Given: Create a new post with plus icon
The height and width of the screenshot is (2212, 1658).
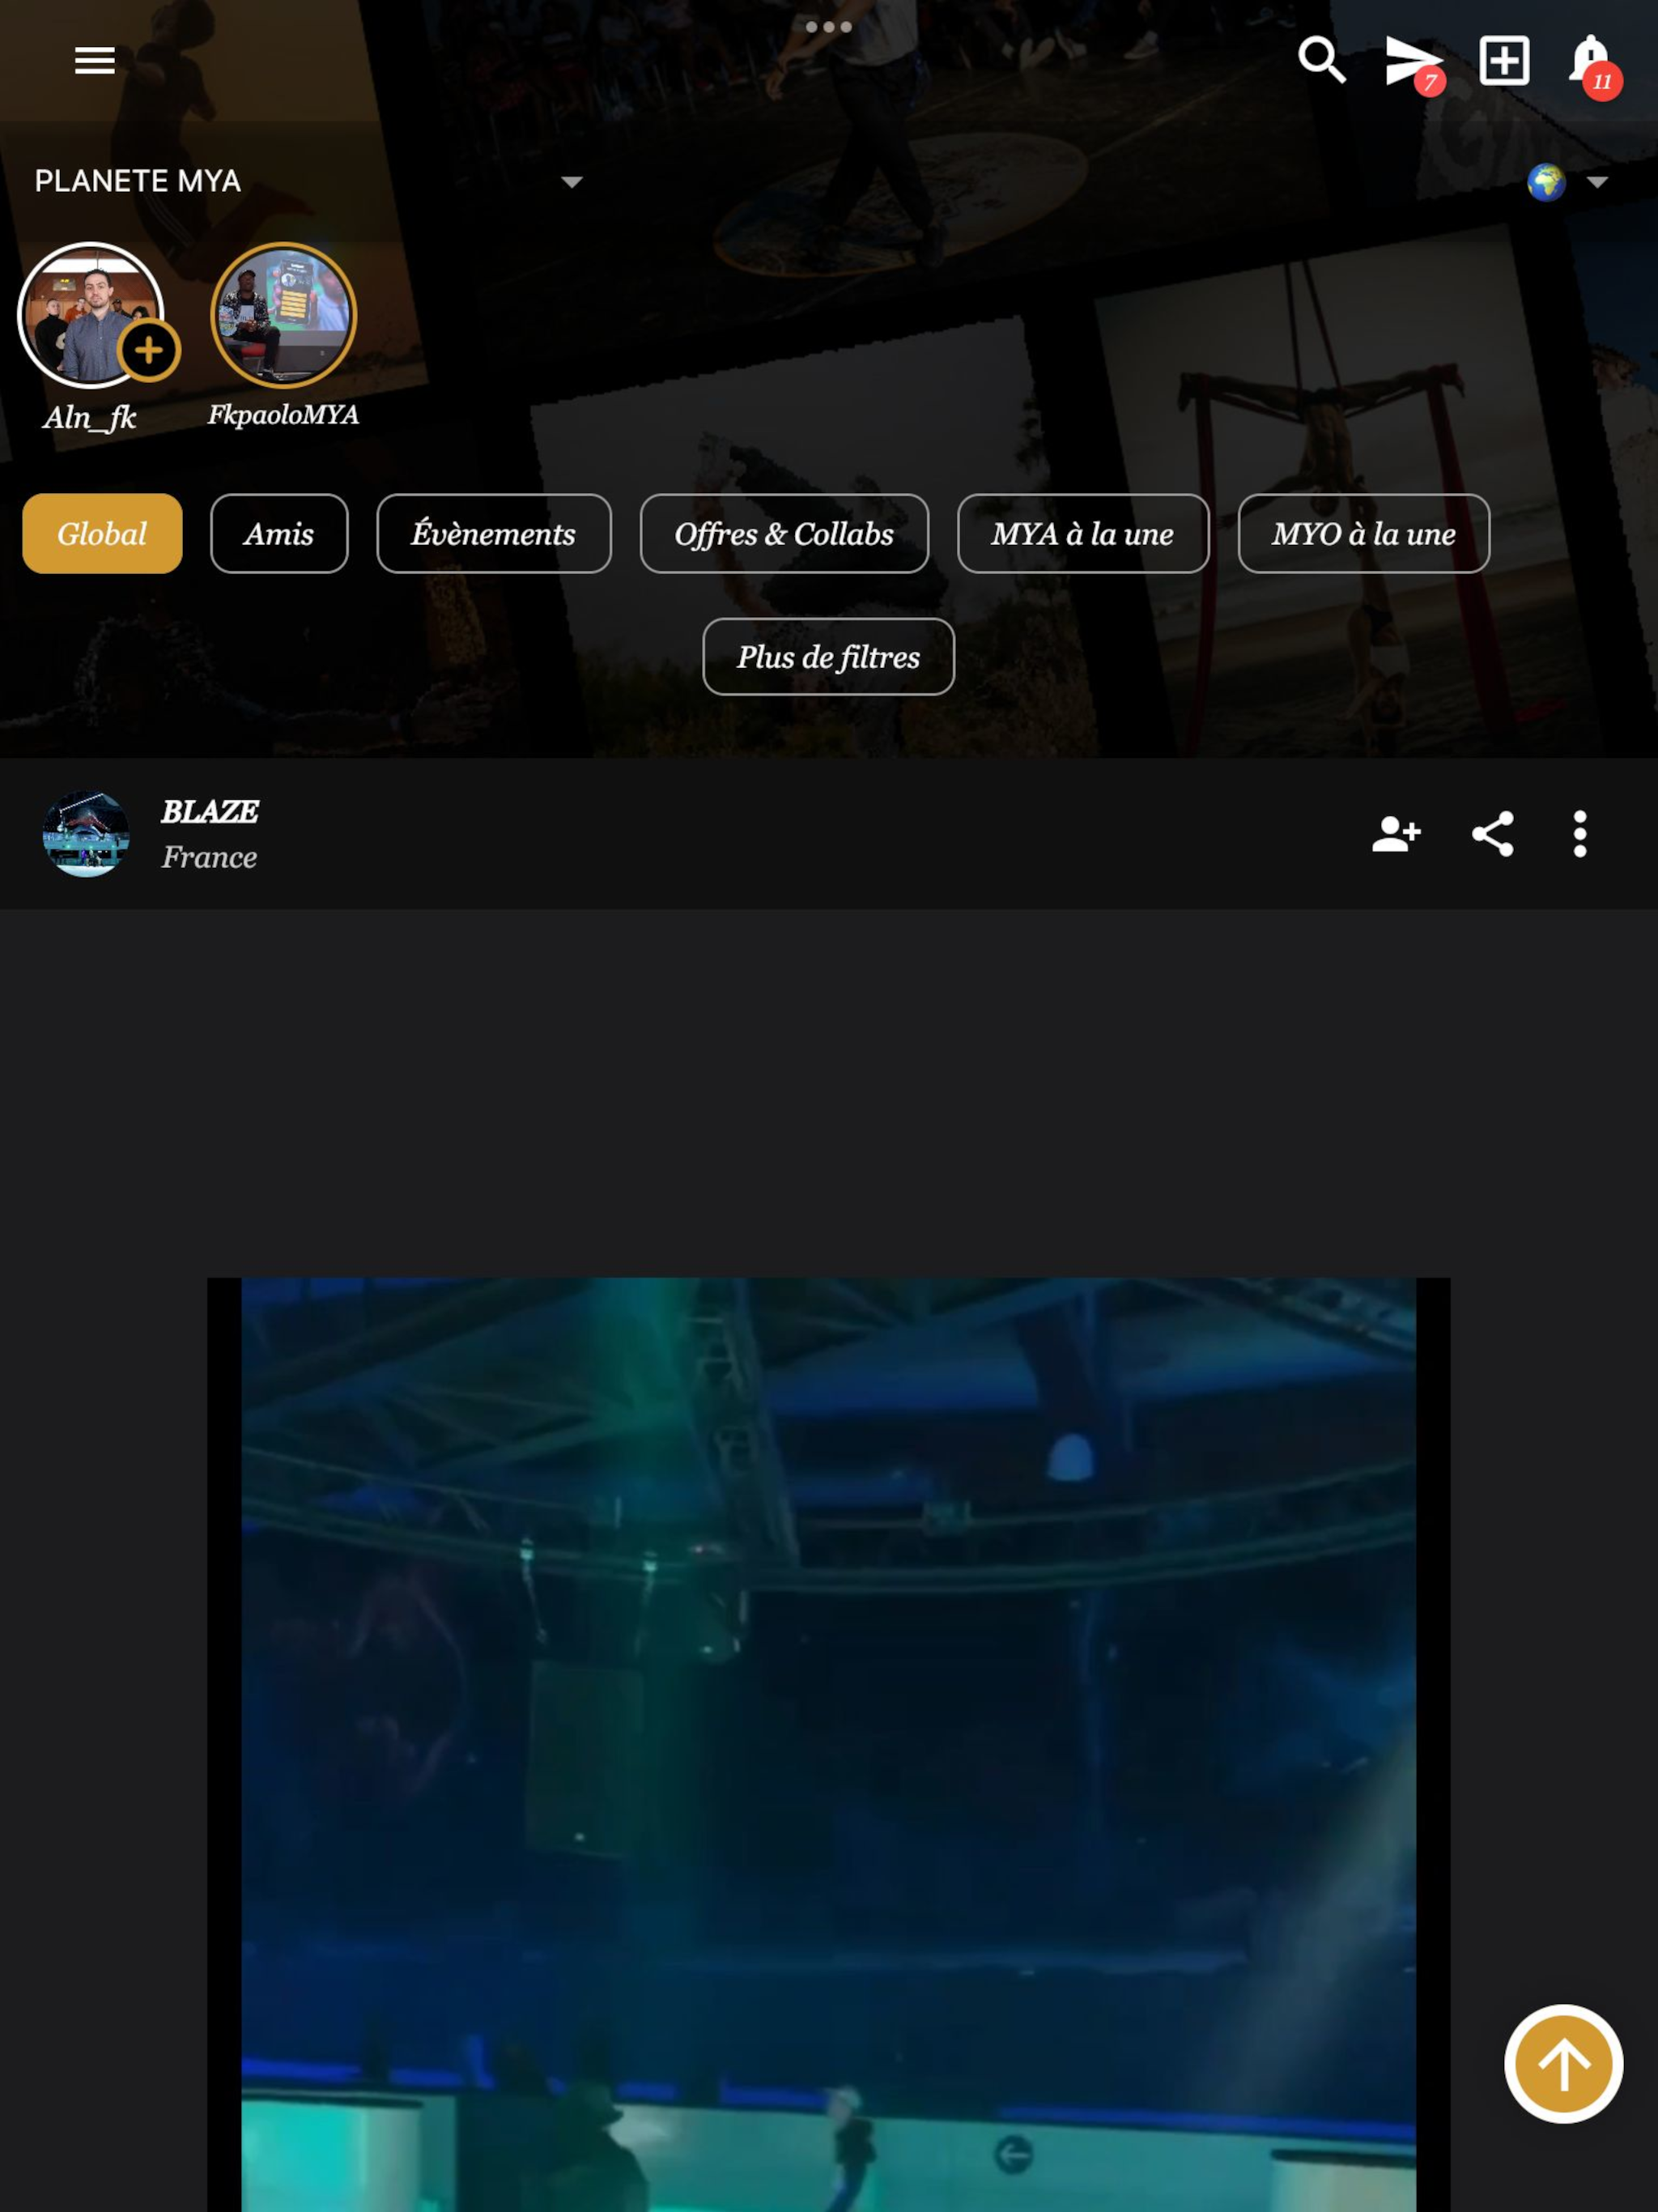Looking at the screenshot, I should click(1504, 61).
